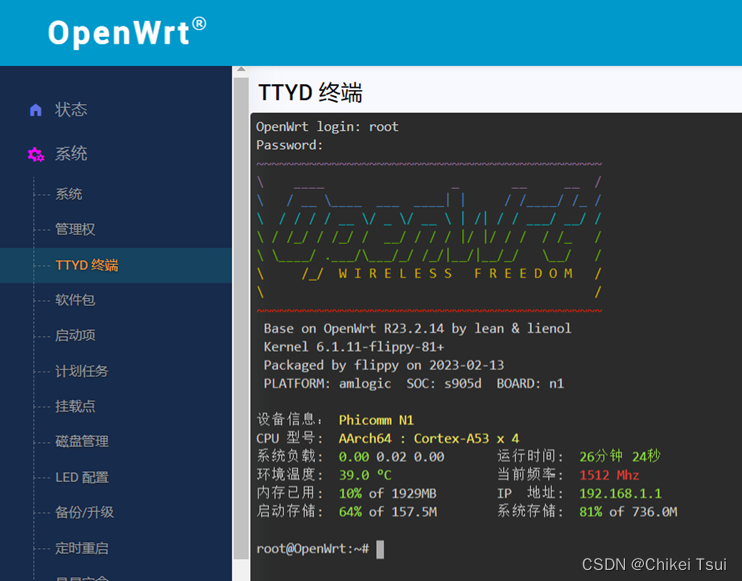Click the '10% of 1929MB' memory value
Image resolution: width=742 pixels, height=581 pixels.
click(x=388, y=493)
